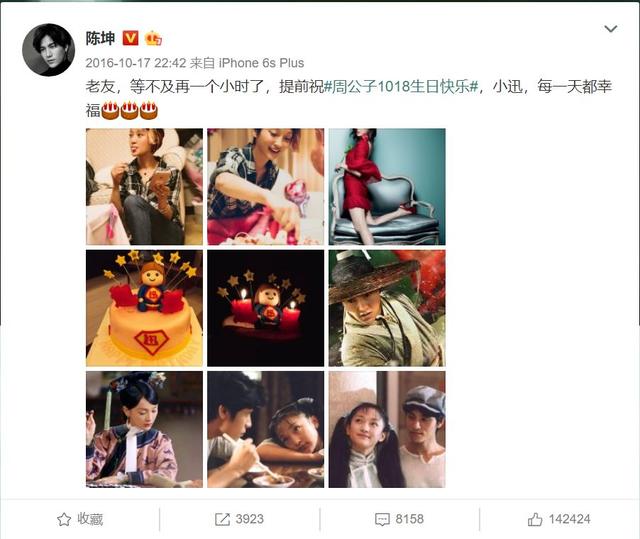The height and width of the screenshot is (539, 640).
Task: Click the iPhone 6s Plus source link
Action: click(x=261, y=63)
